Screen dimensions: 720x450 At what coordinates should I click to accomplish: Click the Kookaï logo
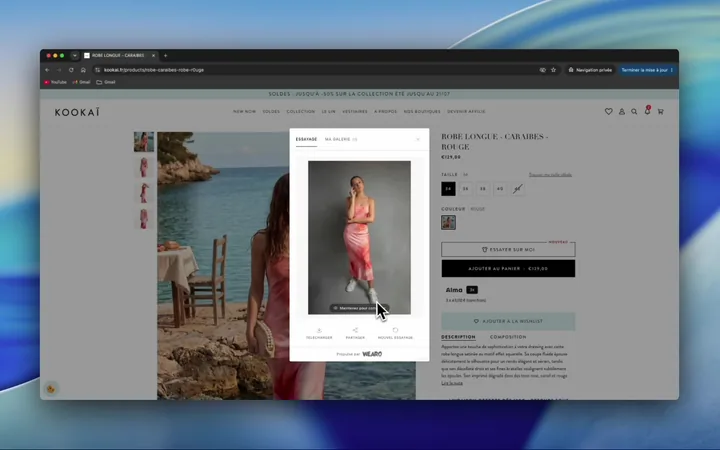[x=77, y=112]
